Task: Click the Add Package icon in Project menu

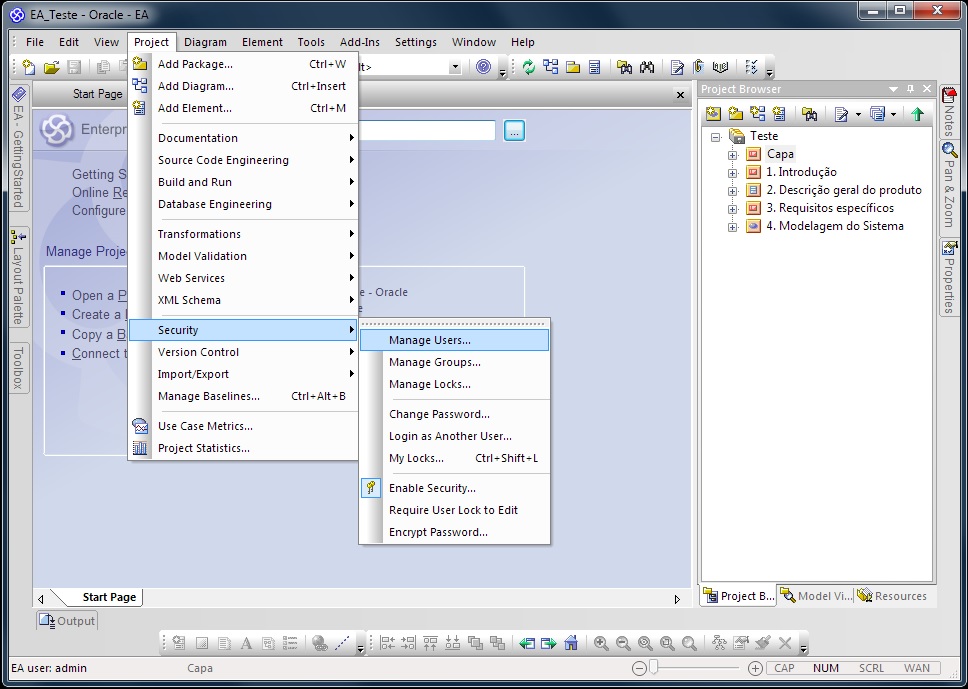Action: 140,64
